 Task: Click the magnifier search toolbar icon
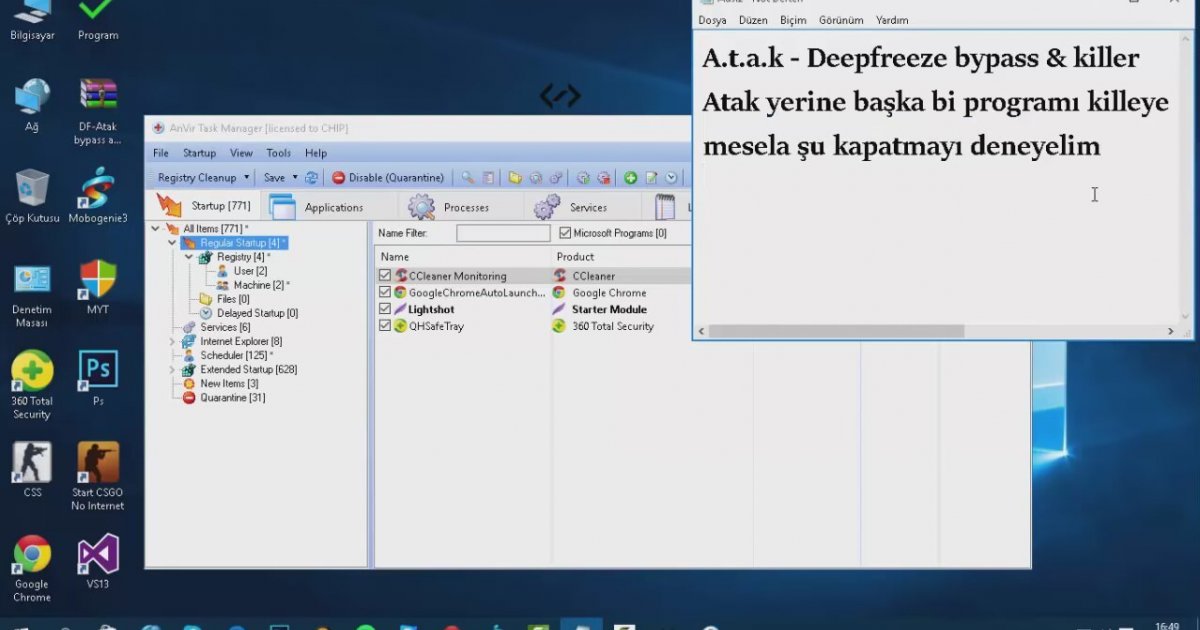(467, 178)
